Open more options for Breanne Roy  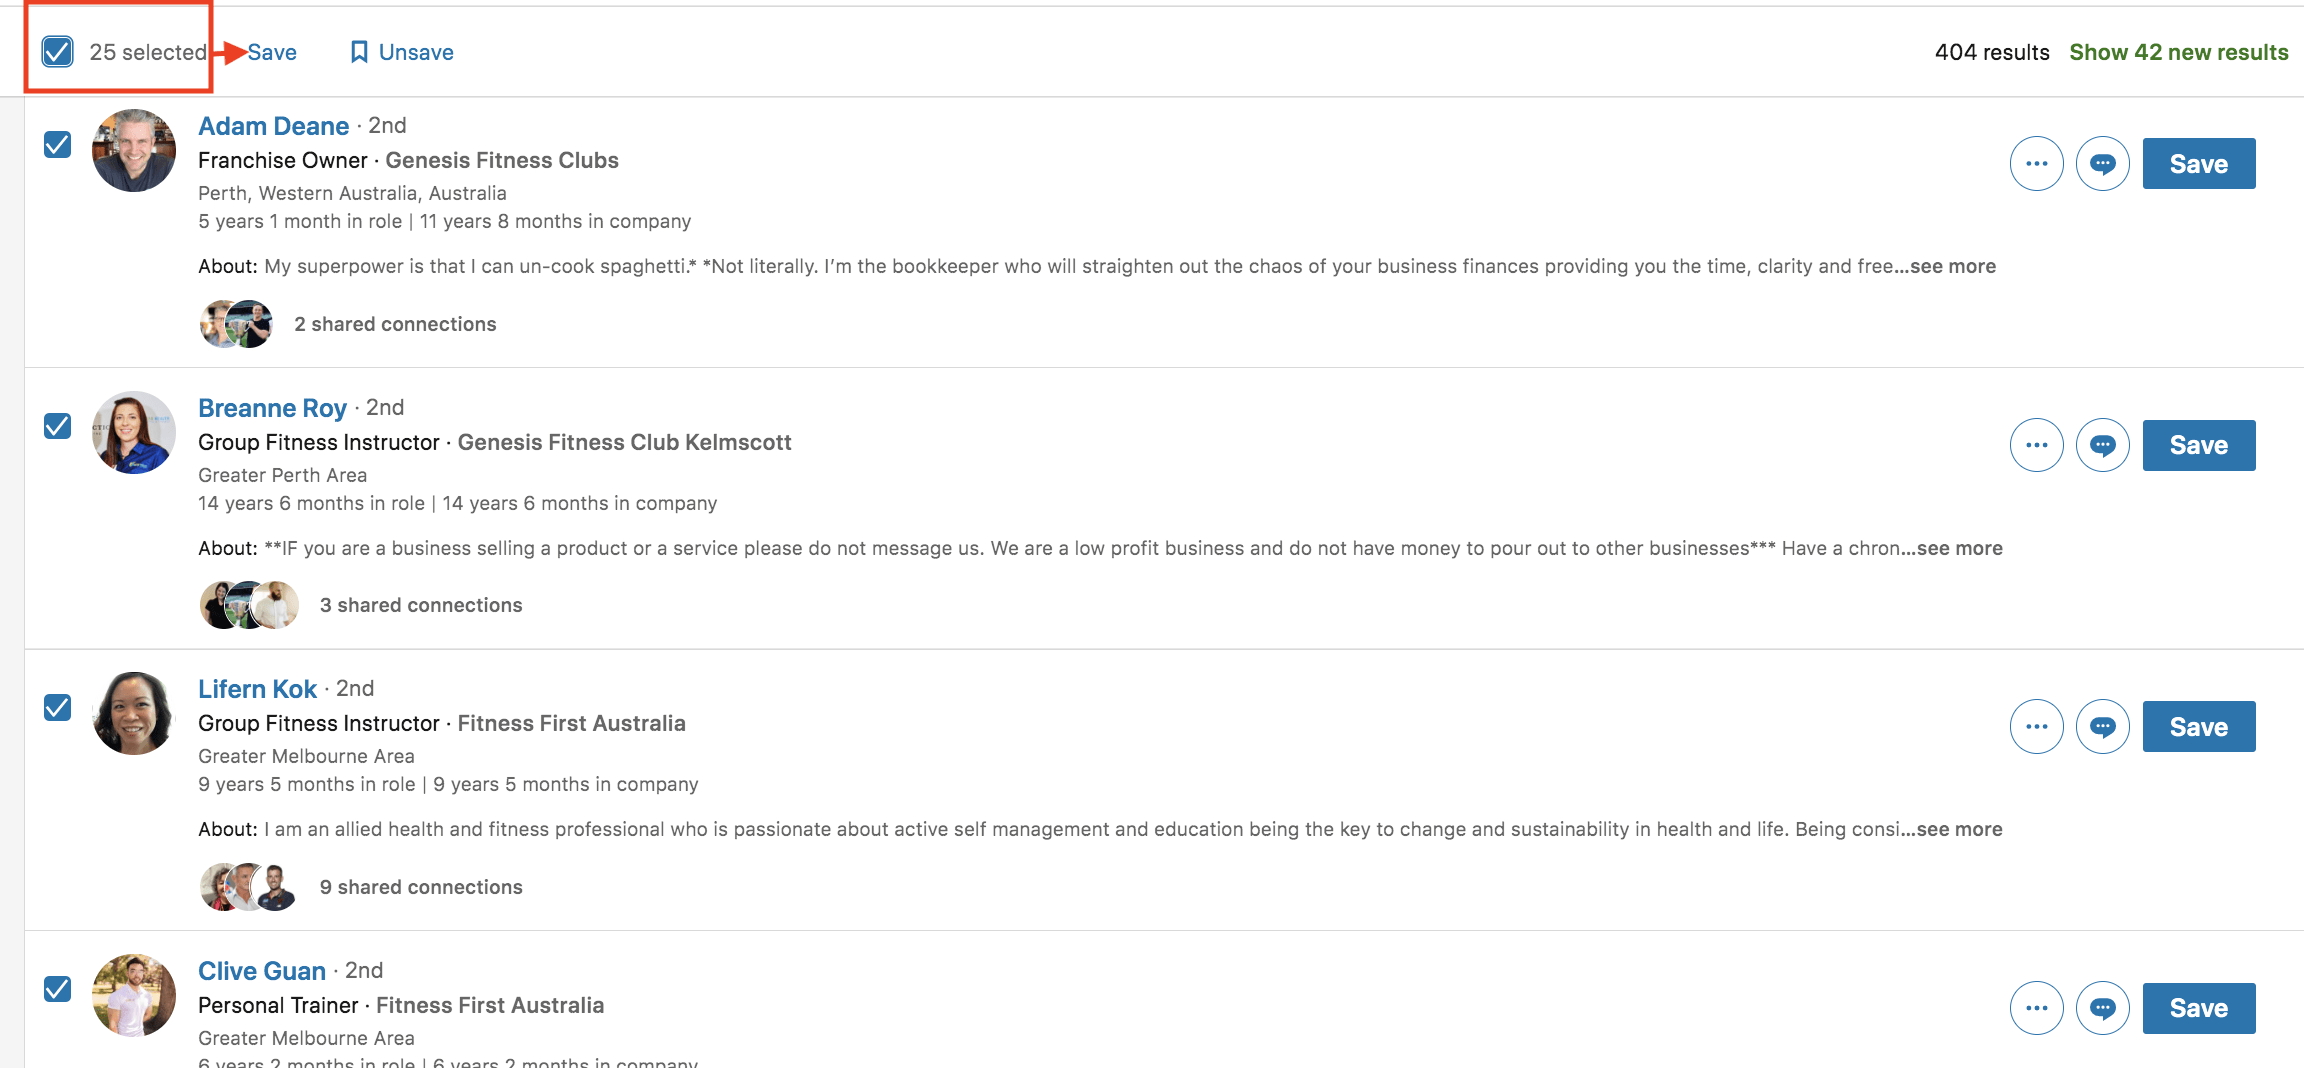2036,445
